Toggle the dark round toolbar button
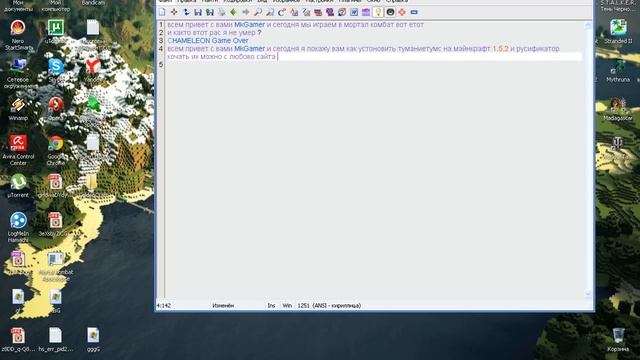The image size is (640, 360). click(390, 12)
